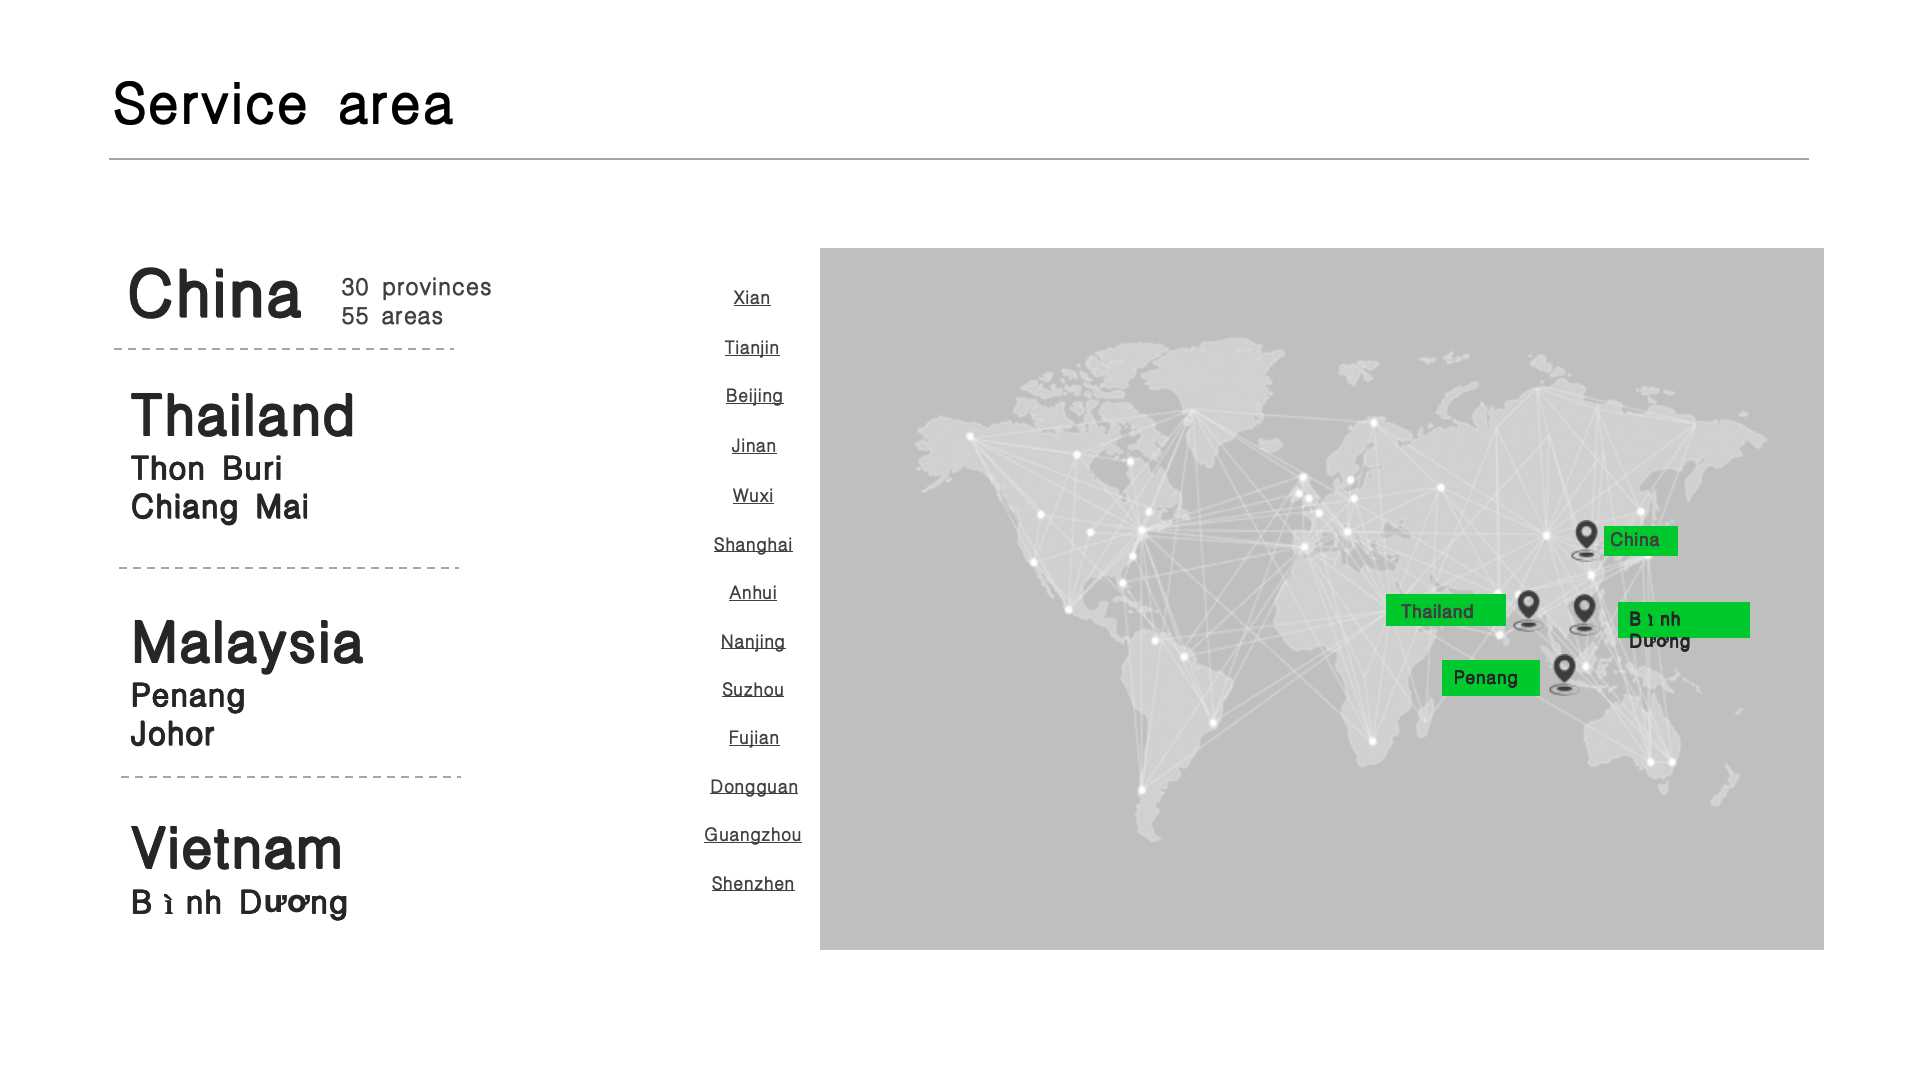Open the Xian city link
The image size is (1920, 1080).
(752, 298)
